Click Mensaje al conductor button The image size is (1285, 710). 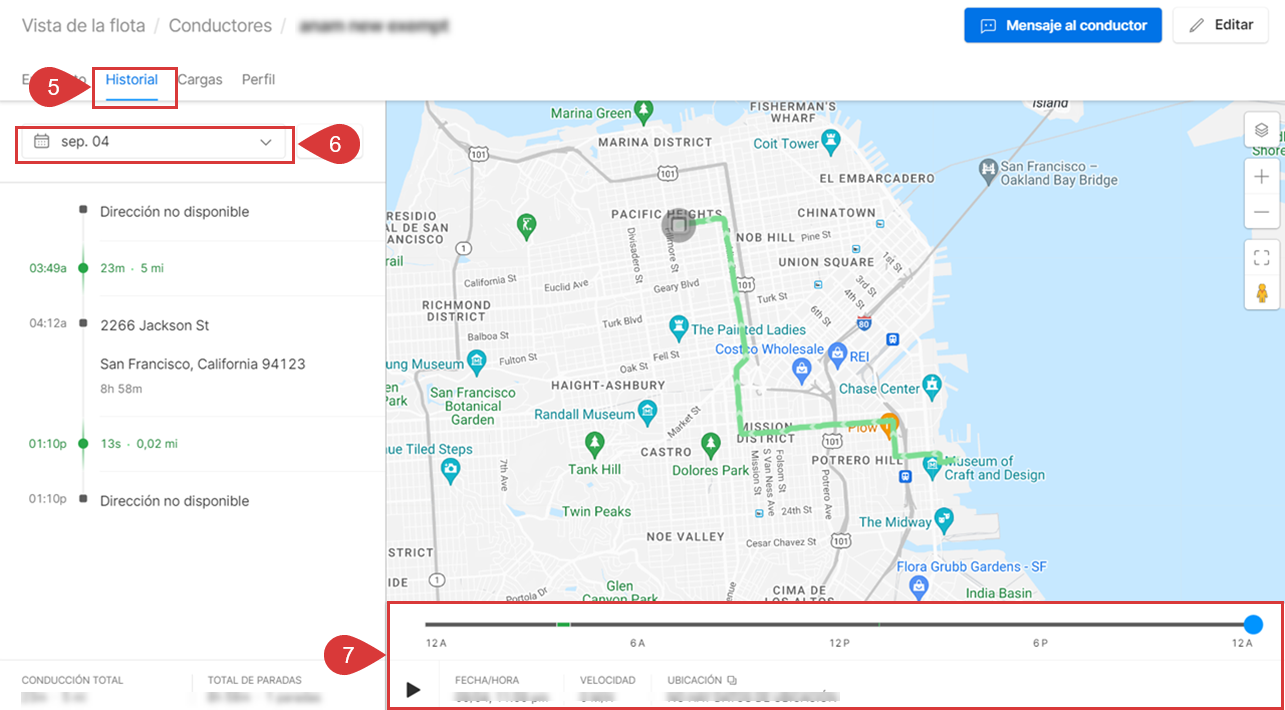[x=1063, y=26]
